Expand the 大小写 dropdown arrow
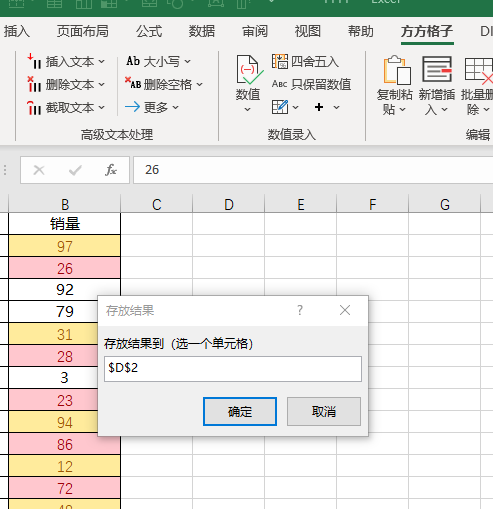Viewport: 493px width, 509px height. pyautogui.click(x=188, y=62)
